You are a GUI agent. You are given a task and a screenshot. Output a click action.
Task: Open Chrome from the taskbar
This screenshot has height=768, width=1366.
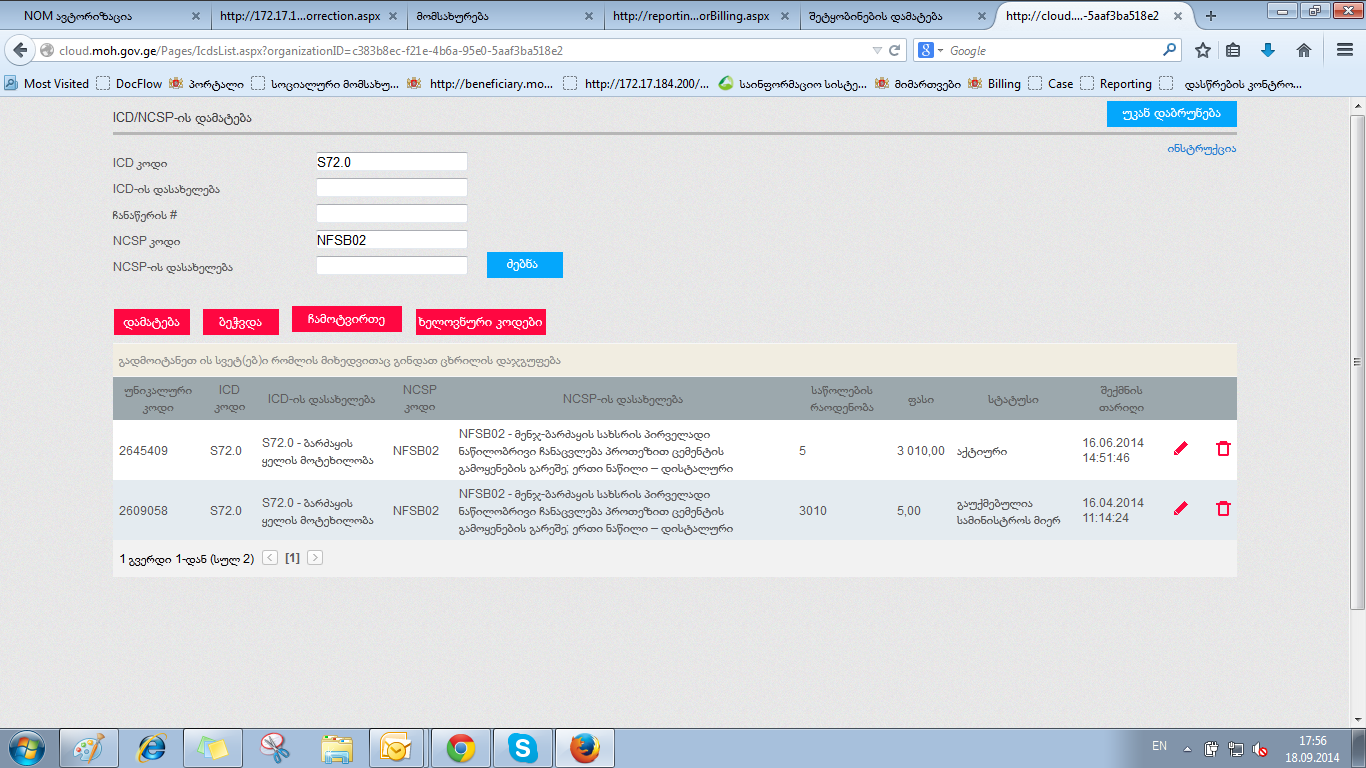point(460,748)
